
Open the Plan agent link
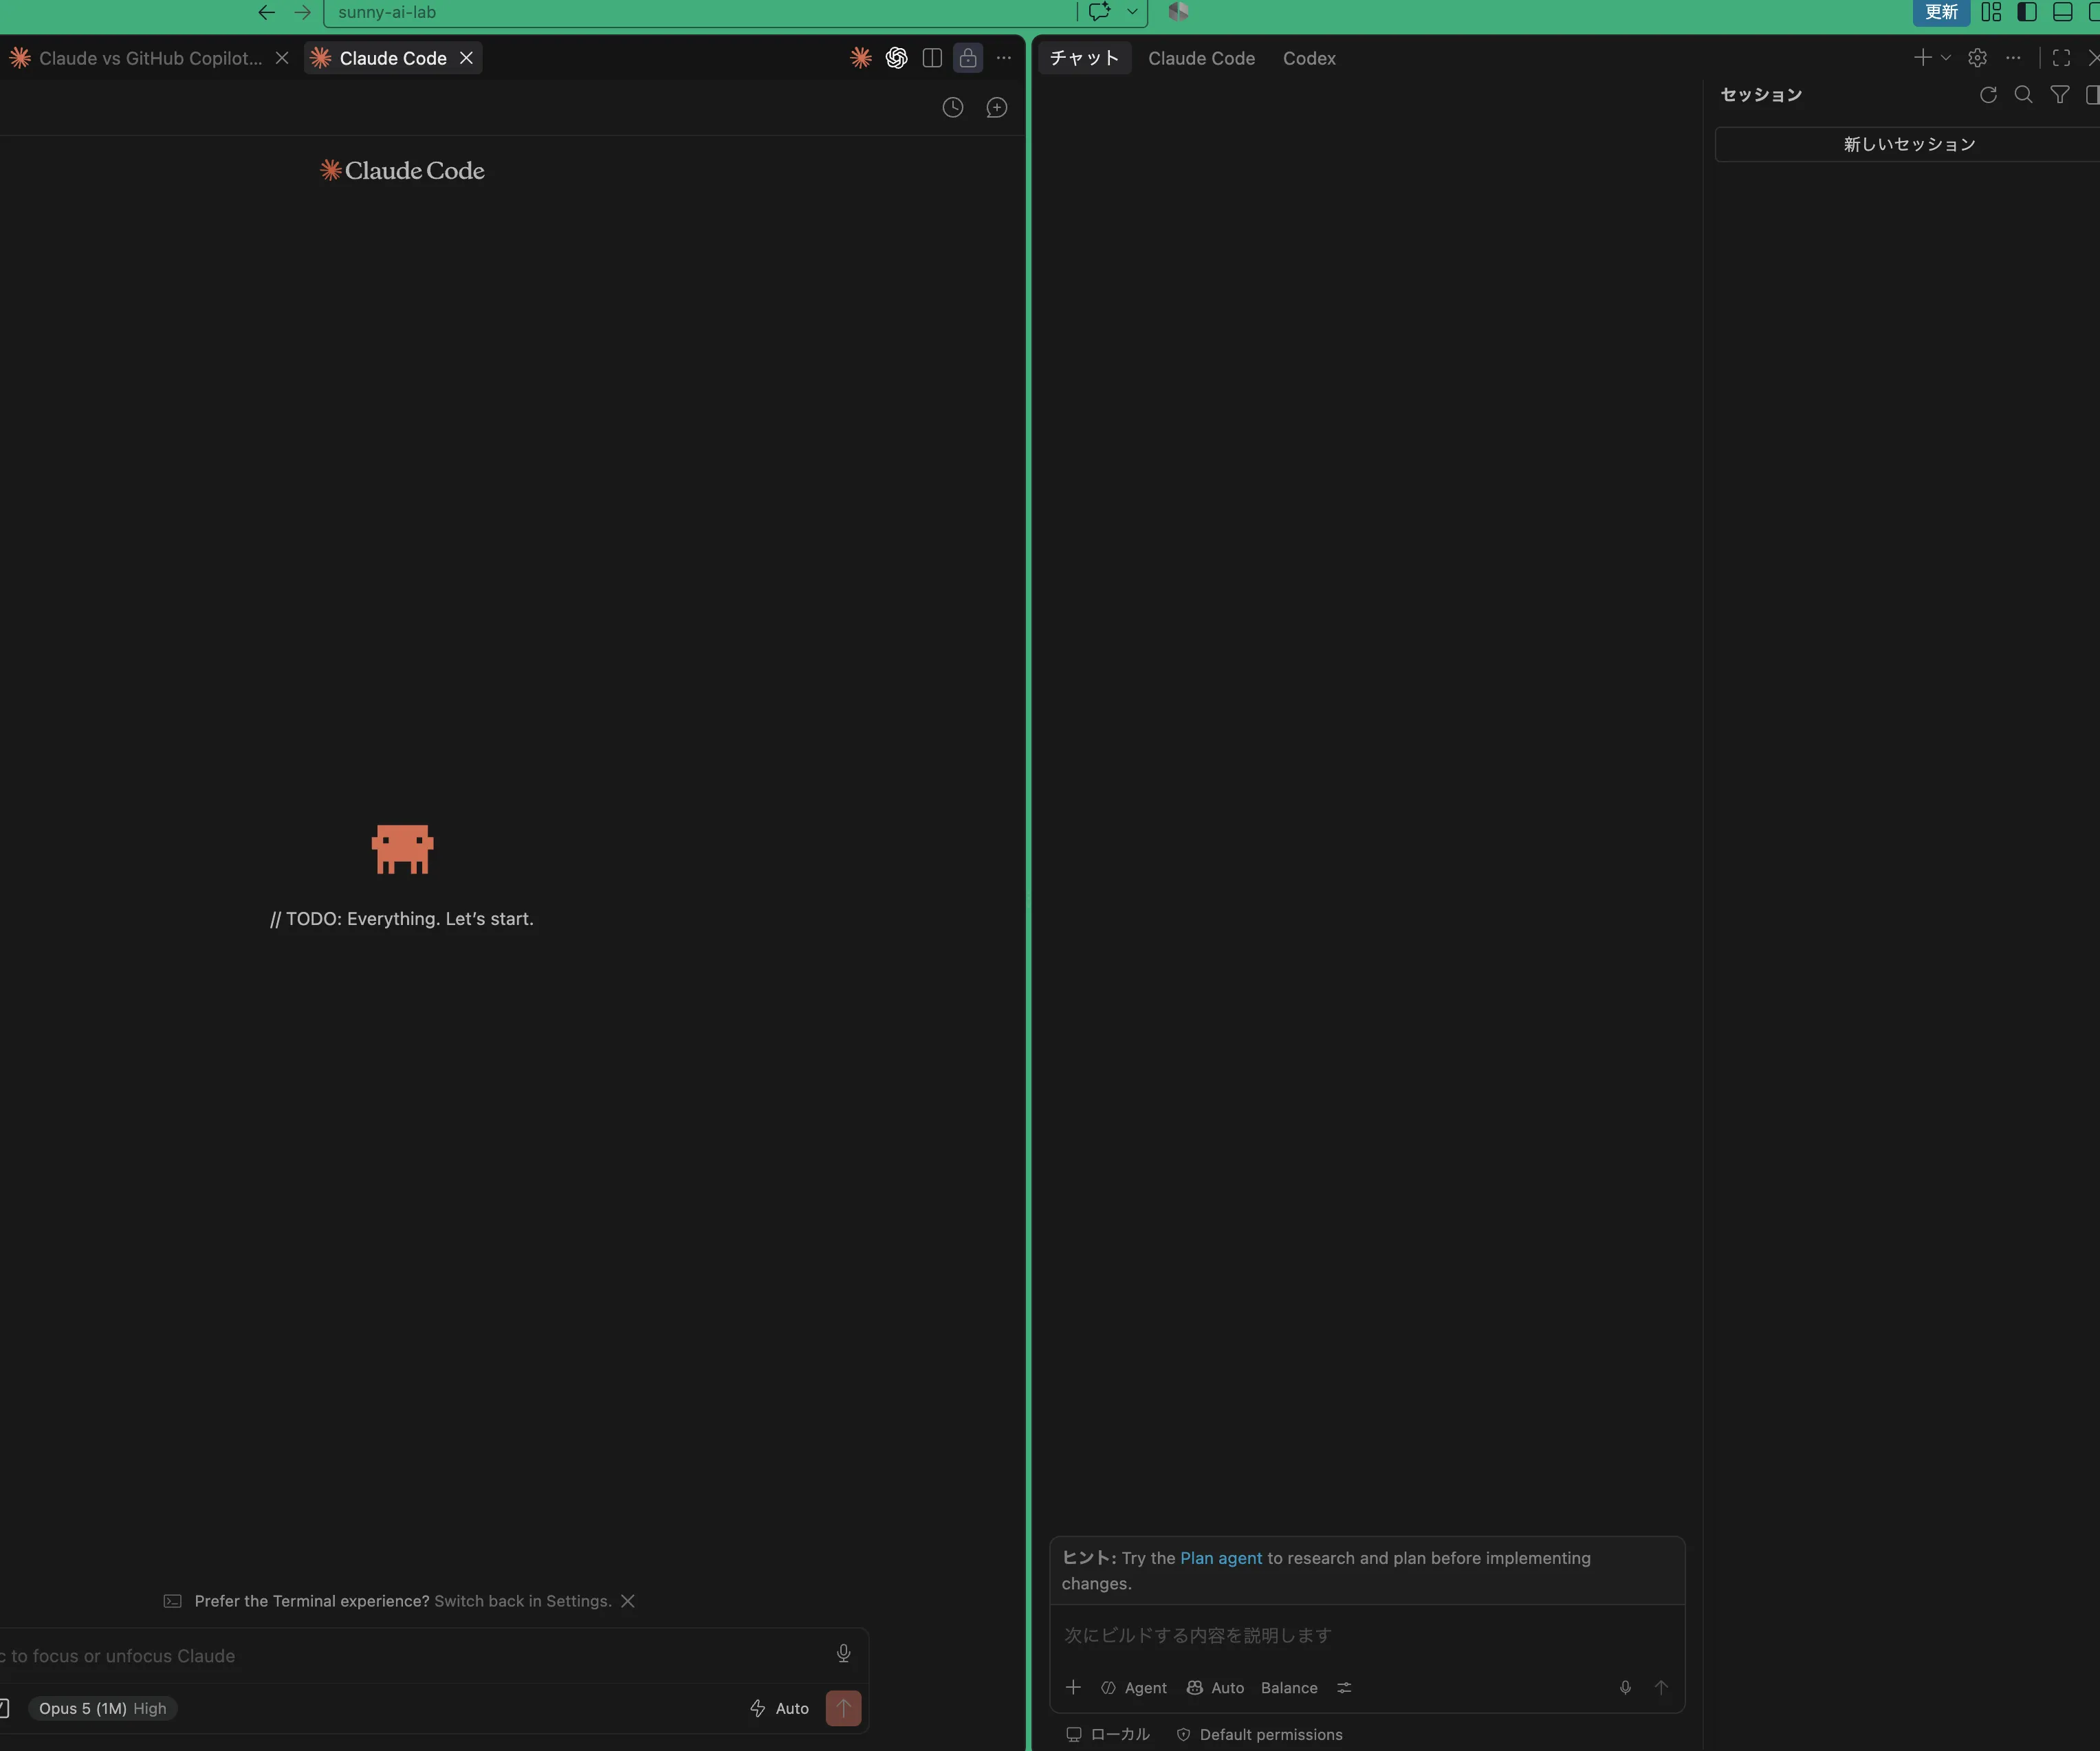1221,1558
